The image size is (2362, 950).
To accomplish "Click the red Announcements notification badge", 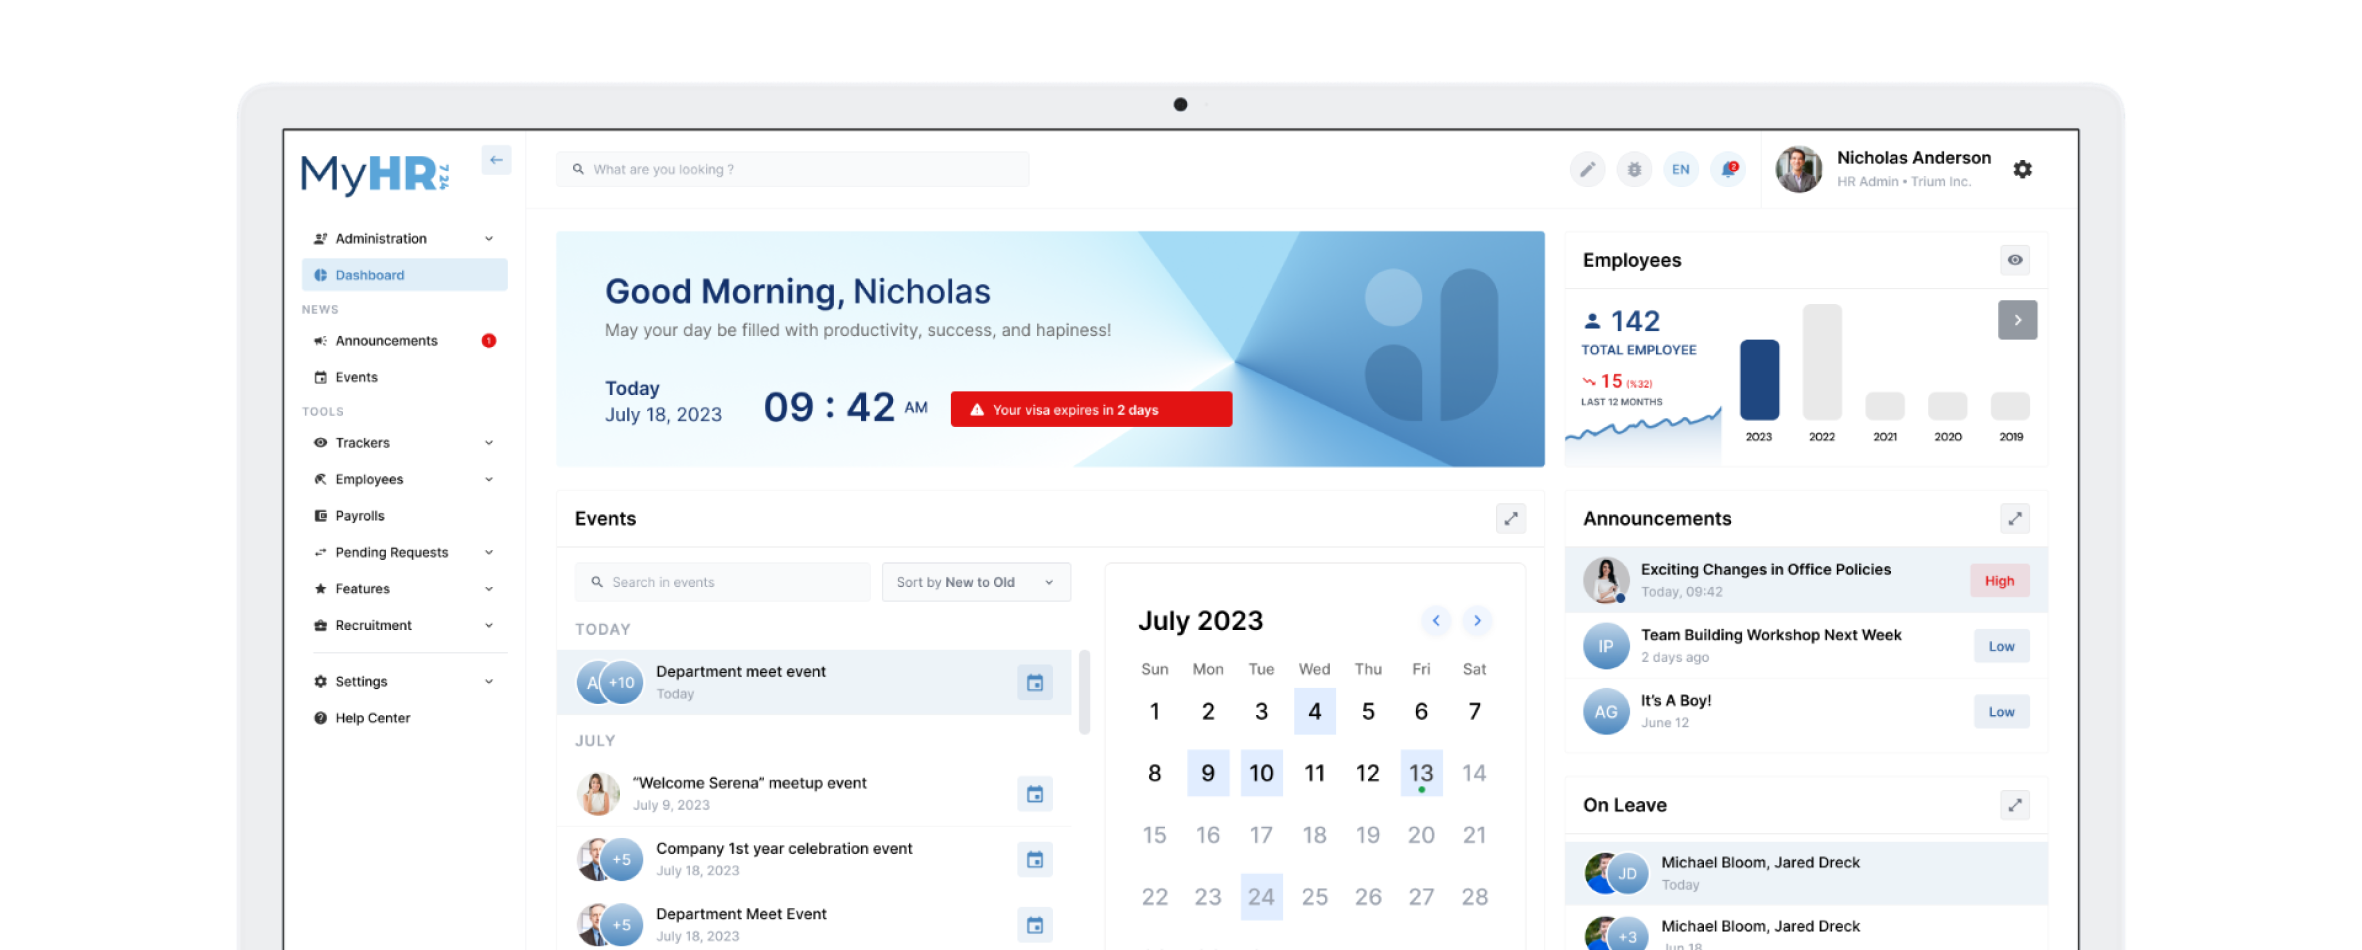I will [x=489, y=341].
